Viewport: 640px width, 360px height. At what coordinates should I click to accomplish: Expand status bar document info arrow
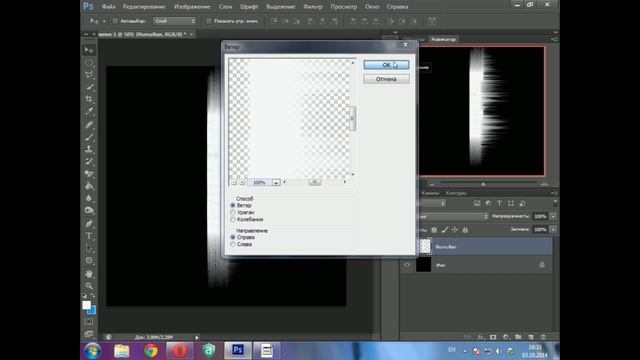[197, 337]
